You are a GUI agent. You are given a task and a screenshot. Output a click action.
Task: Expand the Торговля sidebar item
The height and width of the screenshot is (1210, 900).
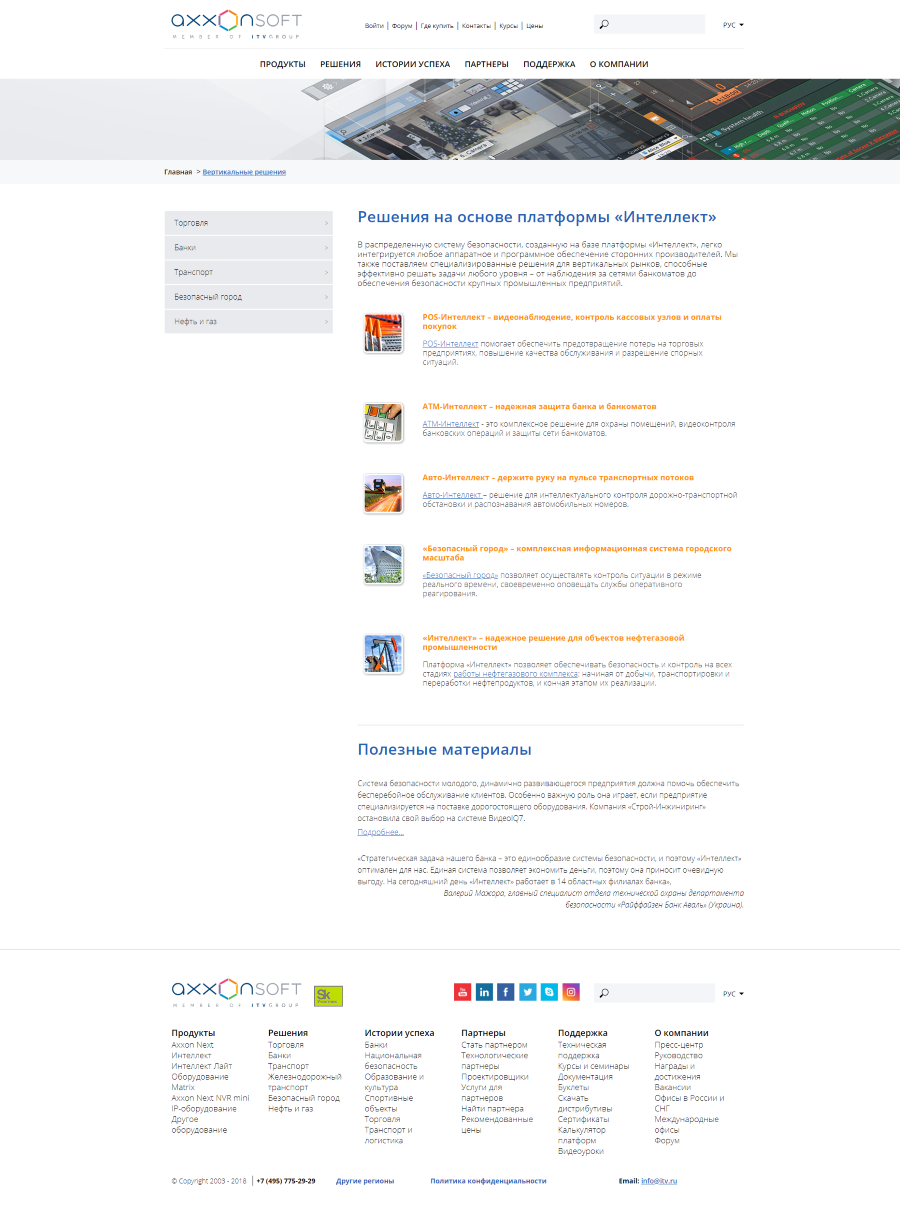click(248, 223)
